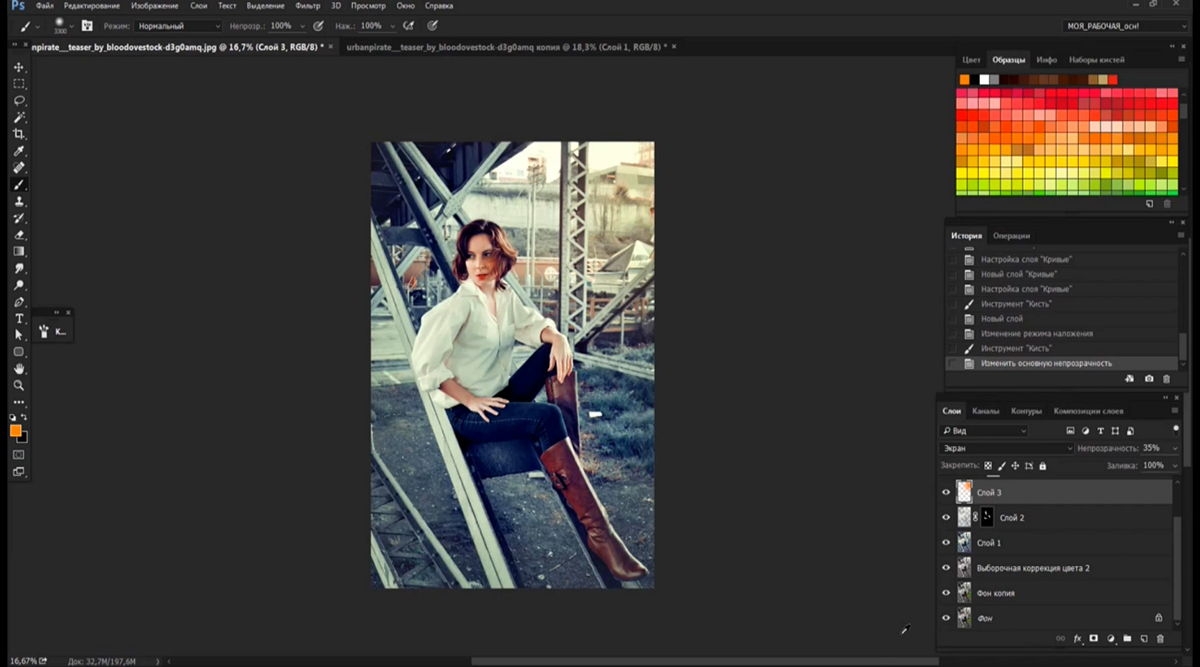Select the Lasso tool

(x=19, y=101)
